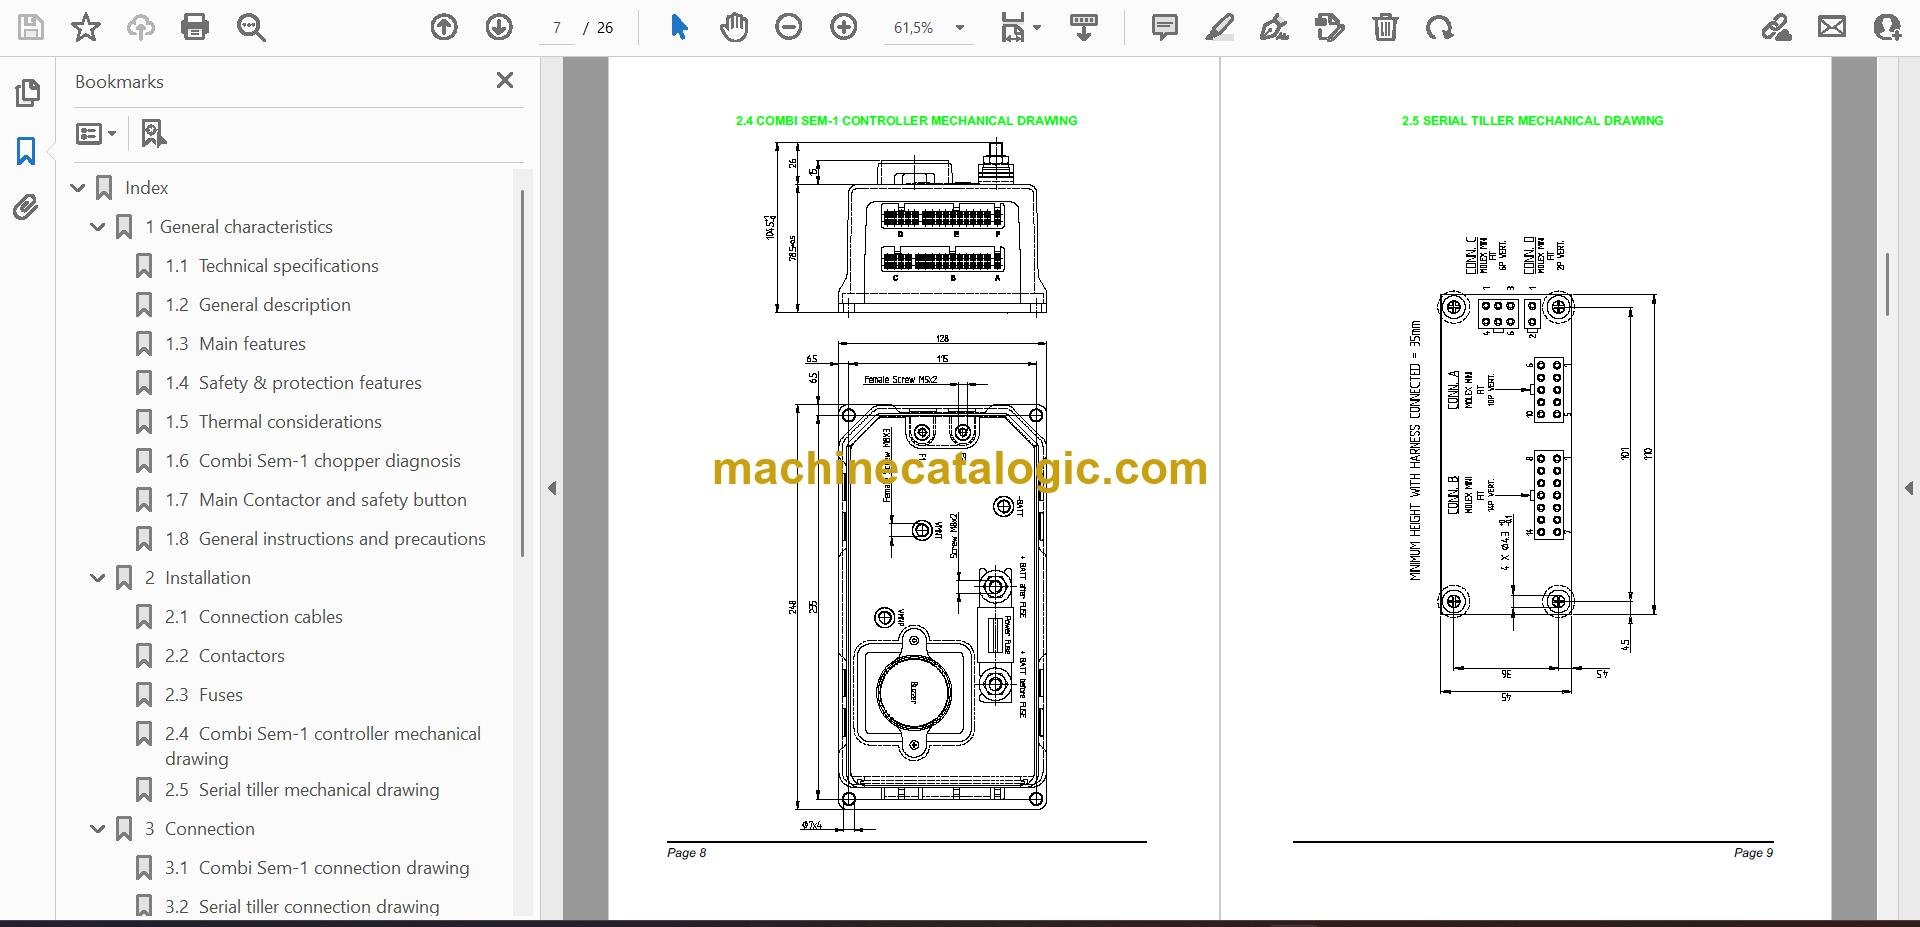Upload the file to cloud storage

coord(141,27)
